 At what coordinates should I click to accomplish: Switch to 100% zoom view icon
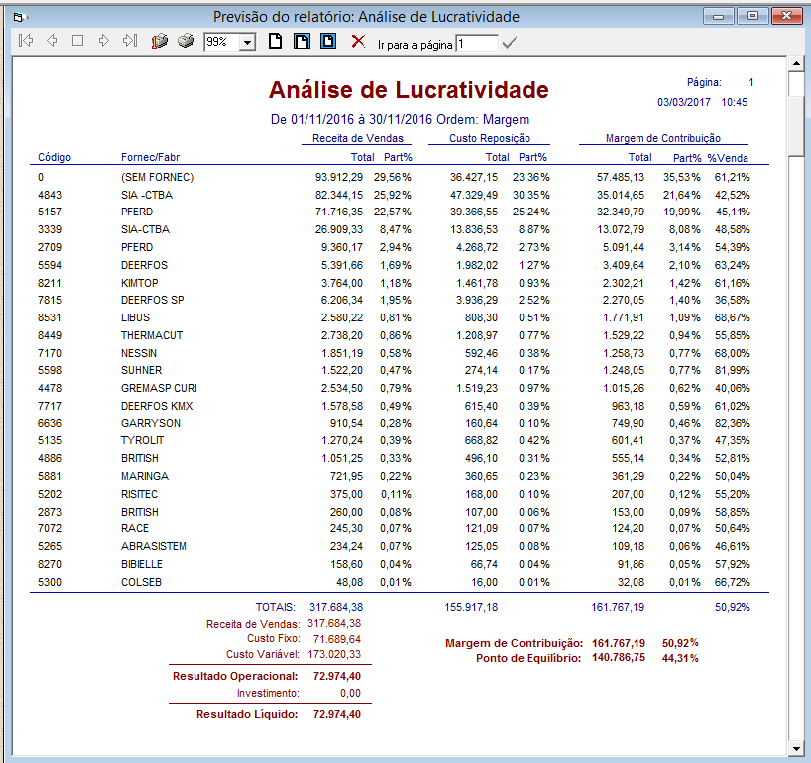point(327,41)
